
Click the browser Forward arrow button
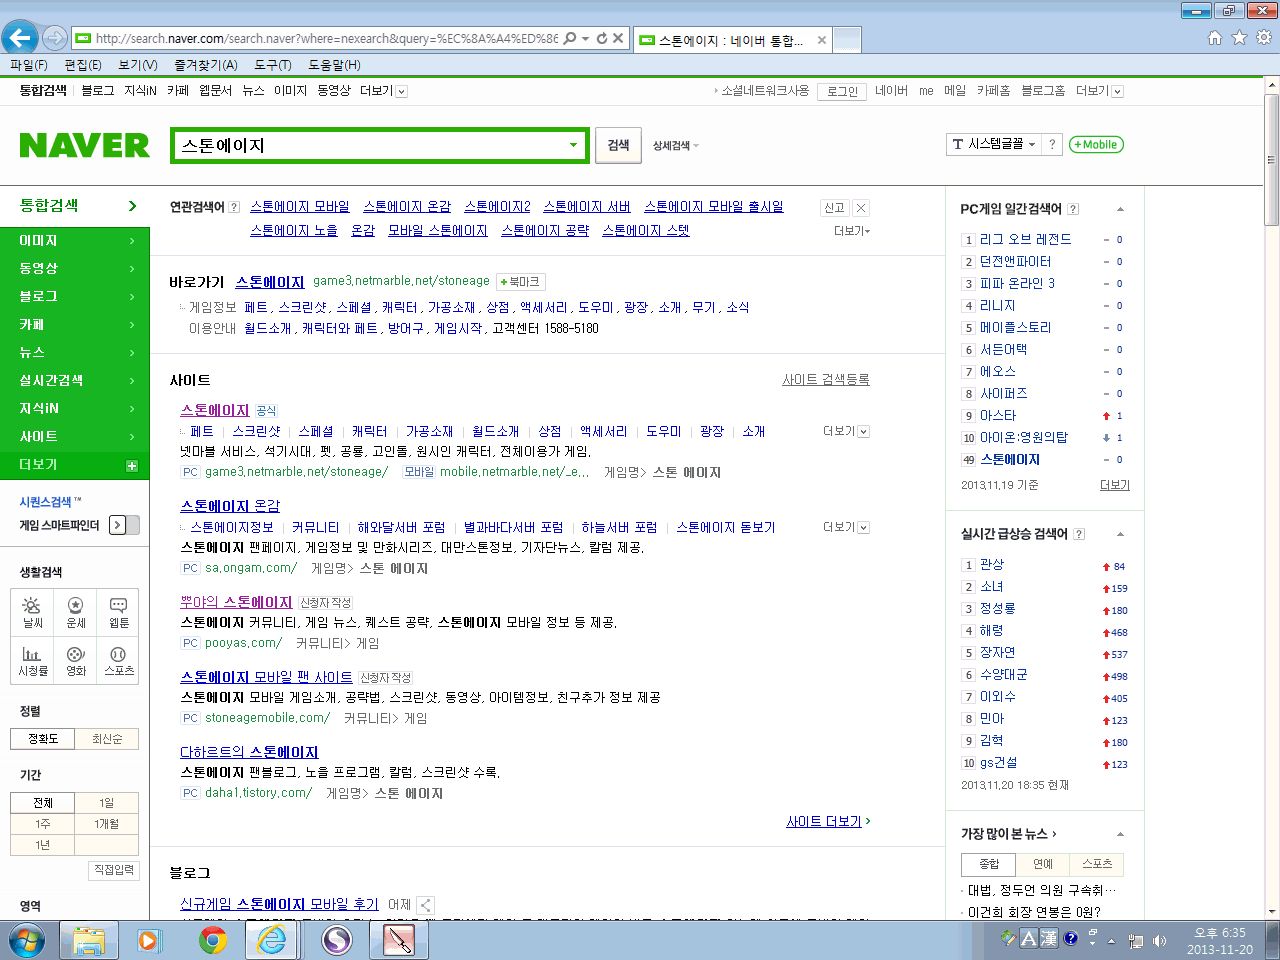55,38
